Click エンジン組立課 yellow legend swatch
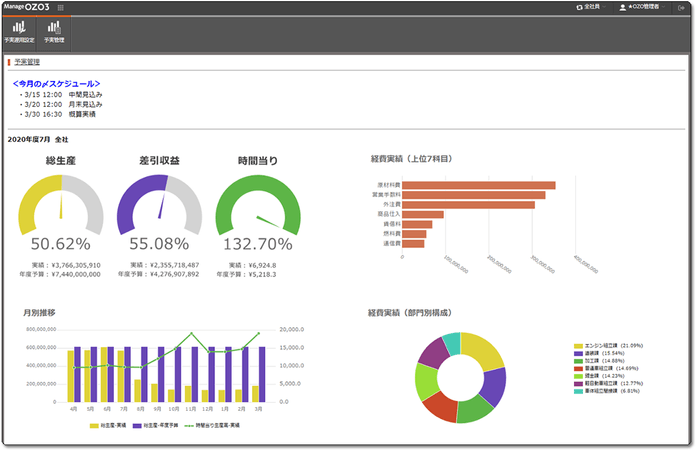Viewport: 700px width, 451px height. pyautogui.click(x=577, y=345)
